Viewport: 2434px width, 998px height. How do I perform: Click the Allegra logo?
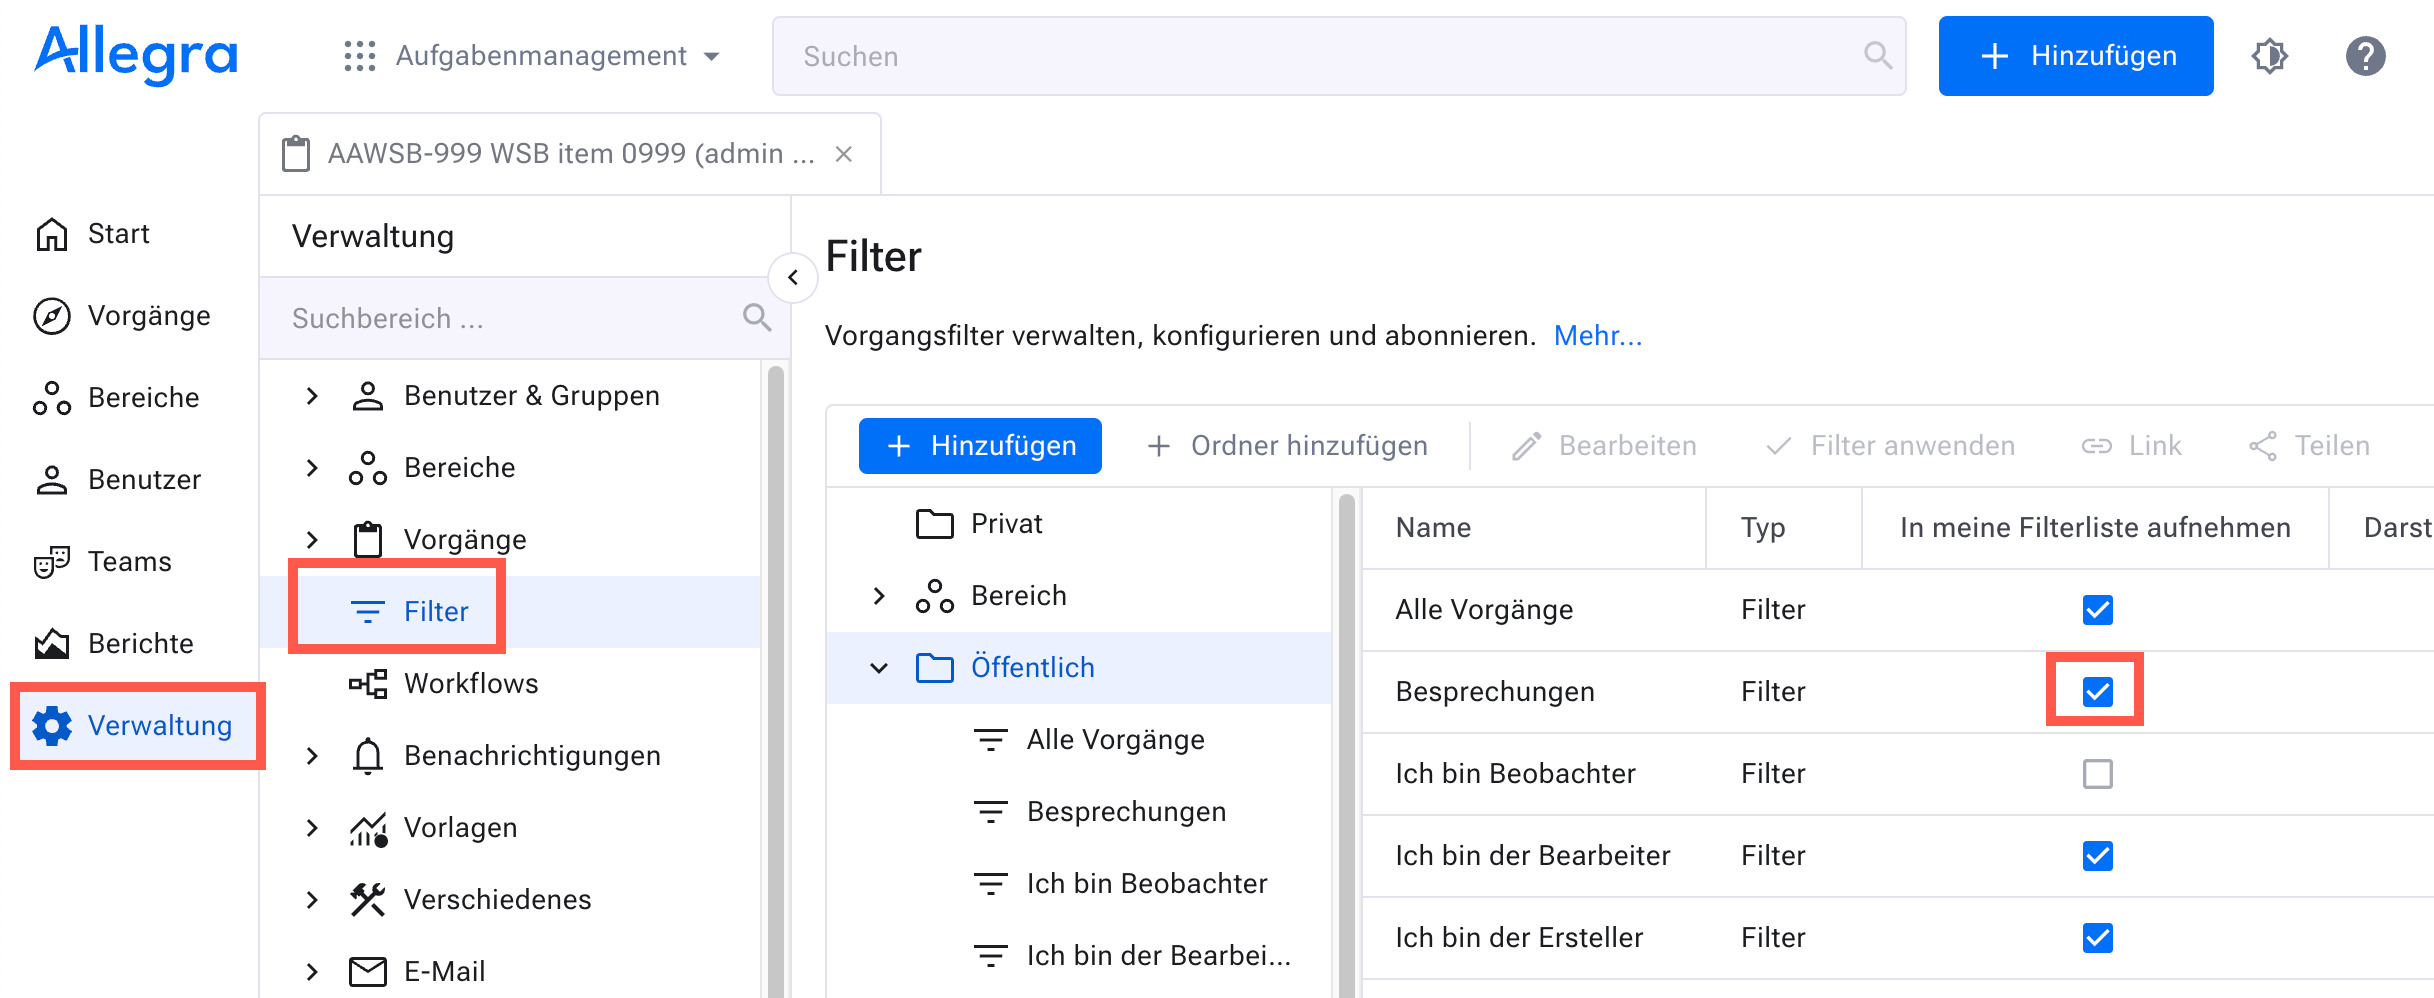[136, 55]
